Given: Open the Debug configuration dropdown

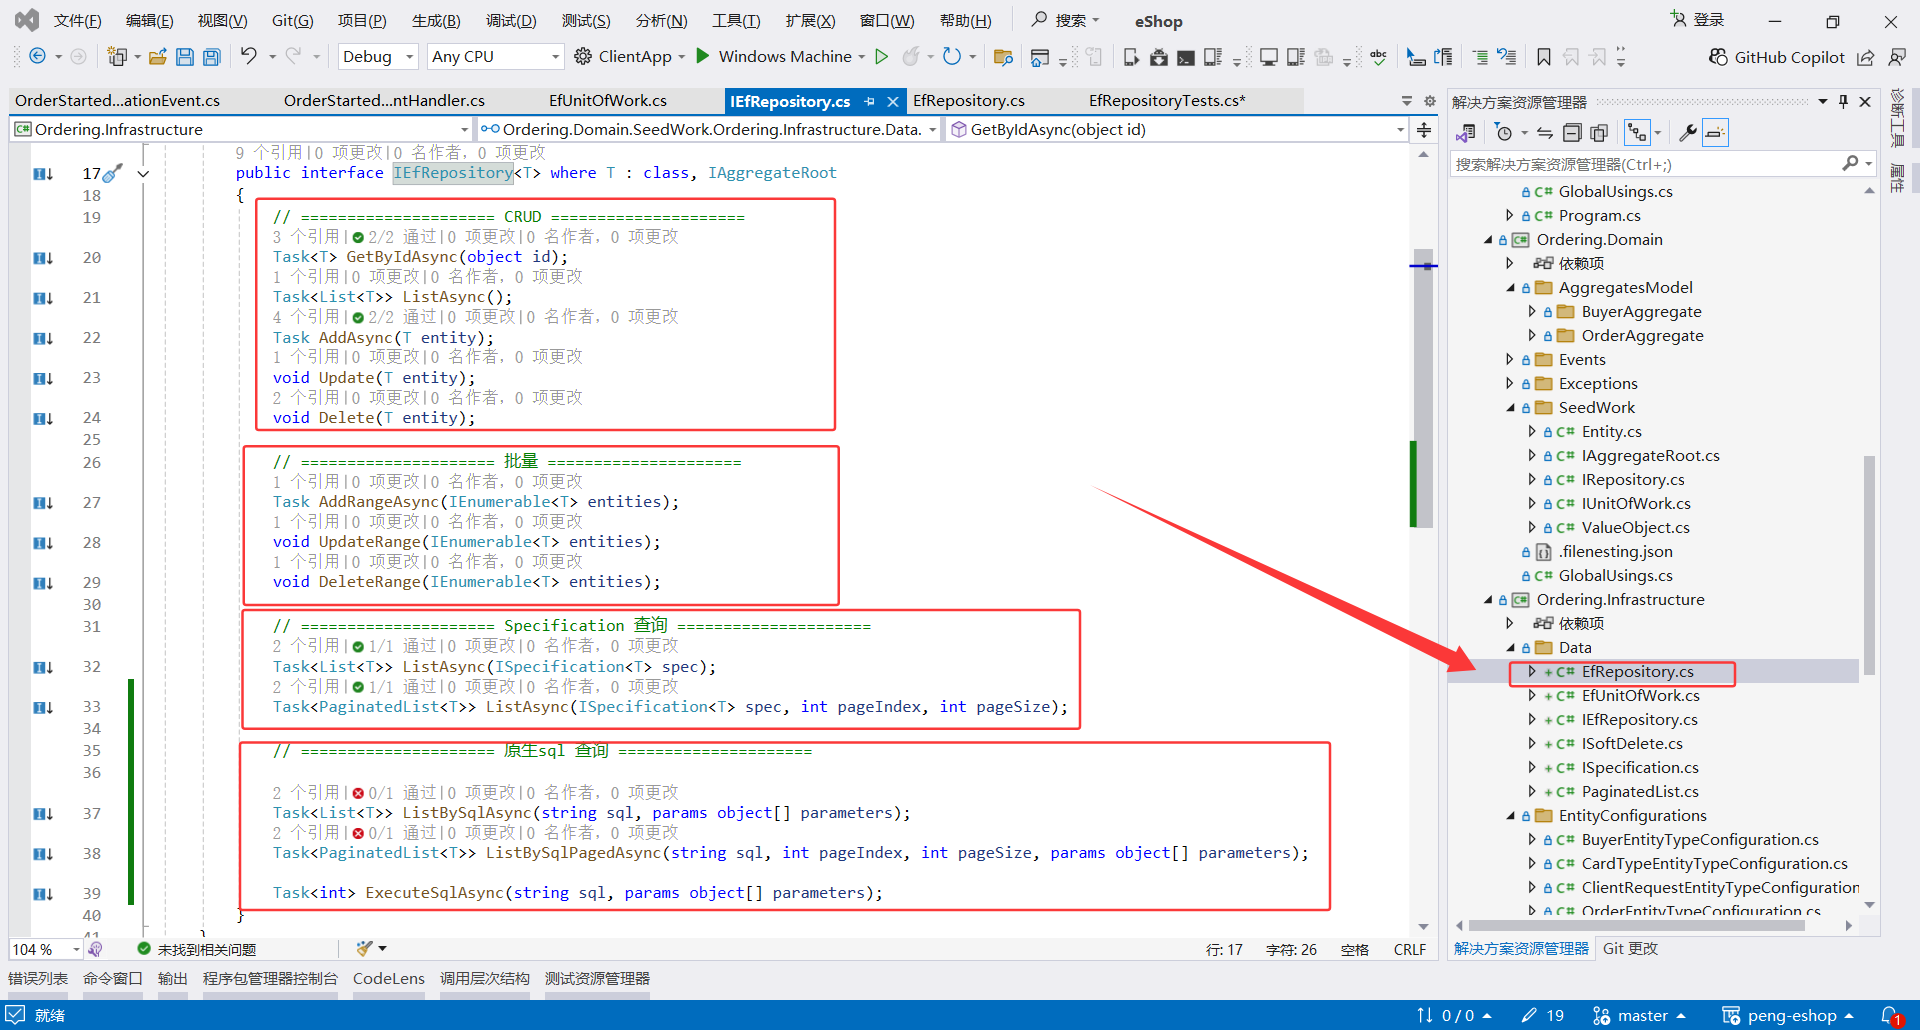Looking at the screenshot, I should coord(378,57).
